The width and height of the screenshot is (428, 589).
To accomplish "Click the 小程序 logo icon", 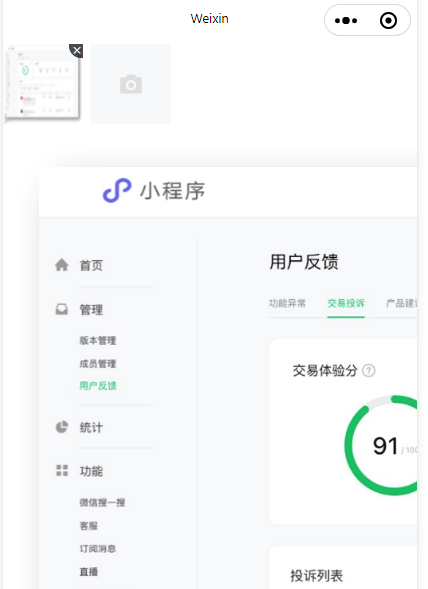I will (x=117, y=190).
